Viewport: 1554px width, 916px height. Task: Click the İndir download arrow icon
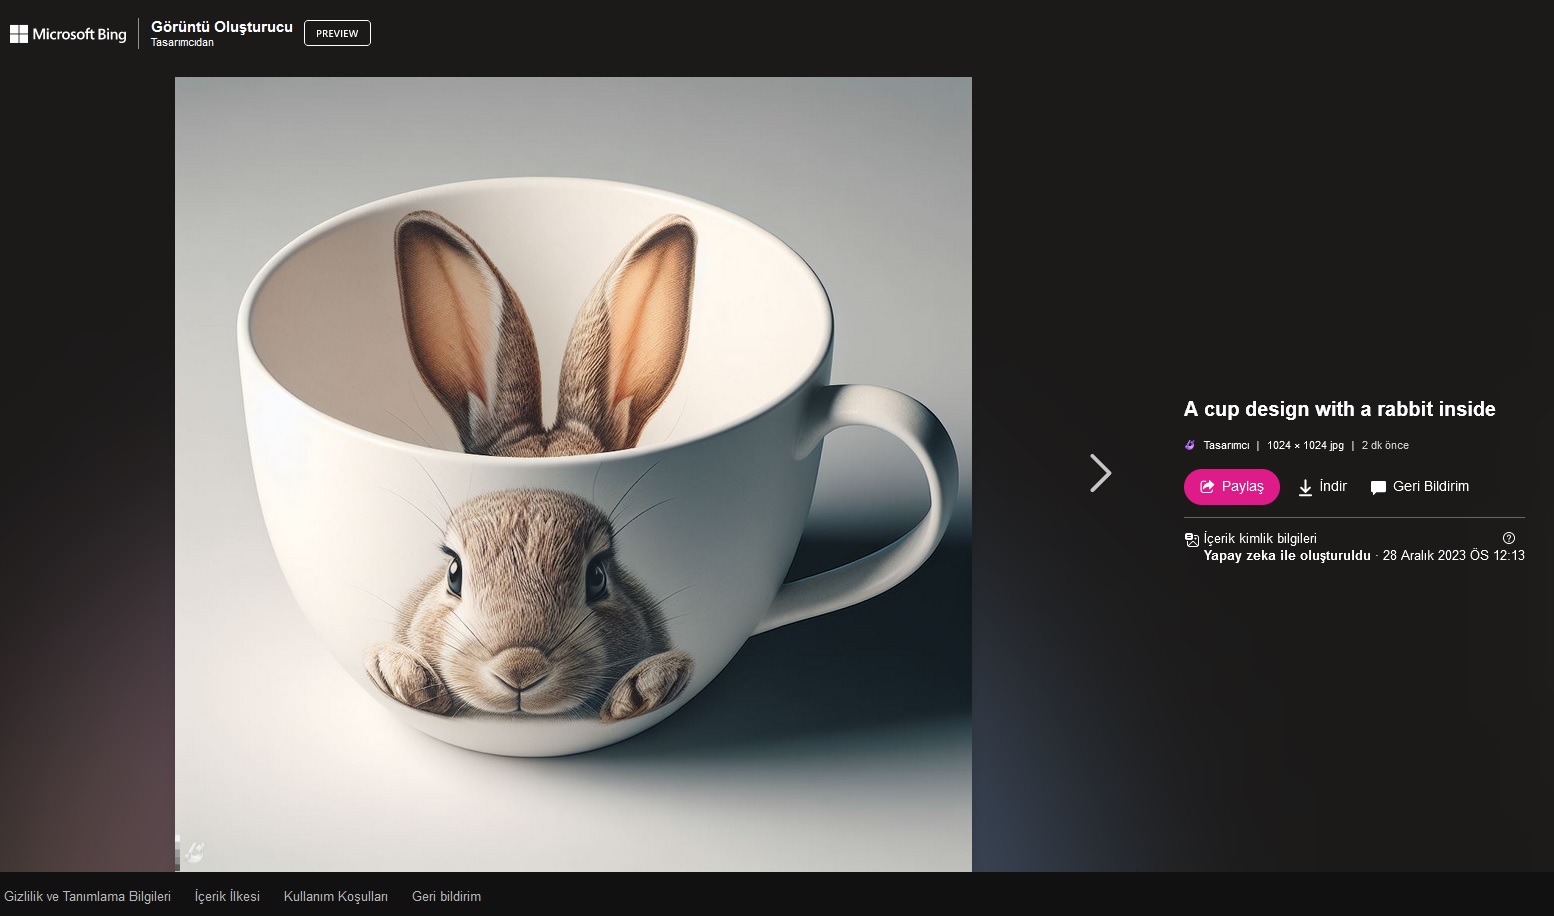point(1305,488)
